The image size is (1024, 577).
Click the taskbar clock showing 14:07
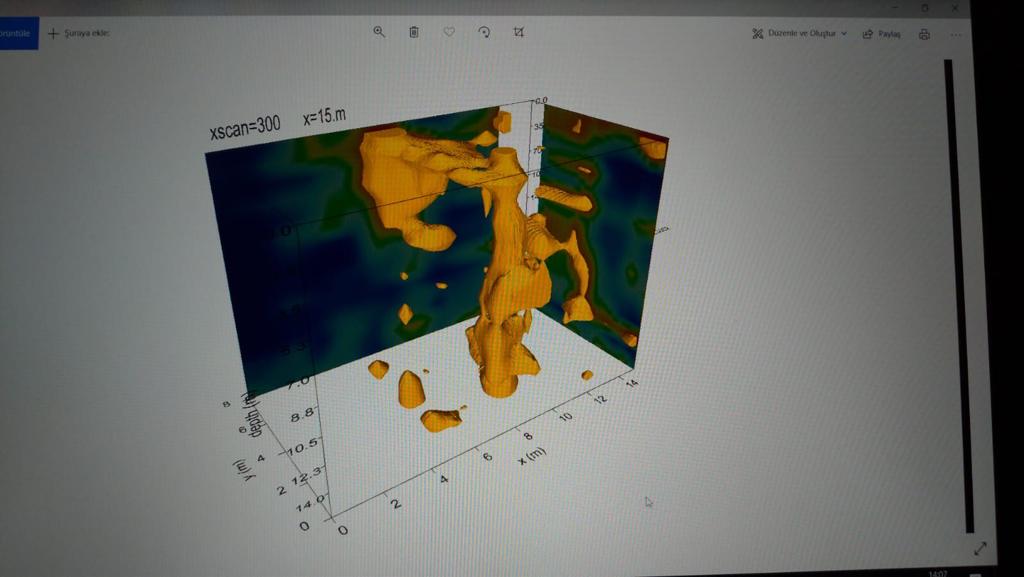click(x=937, y=573)
